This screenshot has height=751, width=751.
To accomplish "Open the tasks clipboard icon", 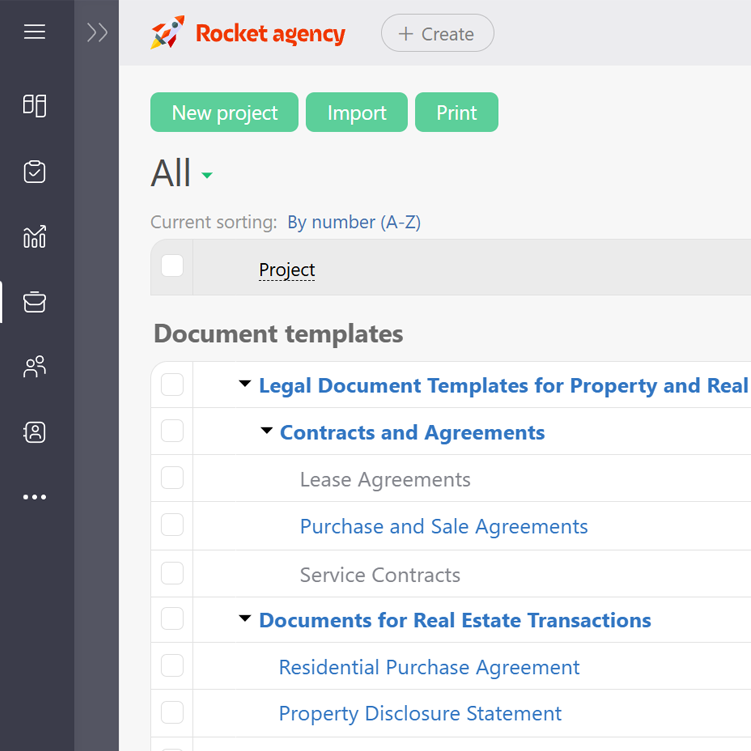I will 34,171.
